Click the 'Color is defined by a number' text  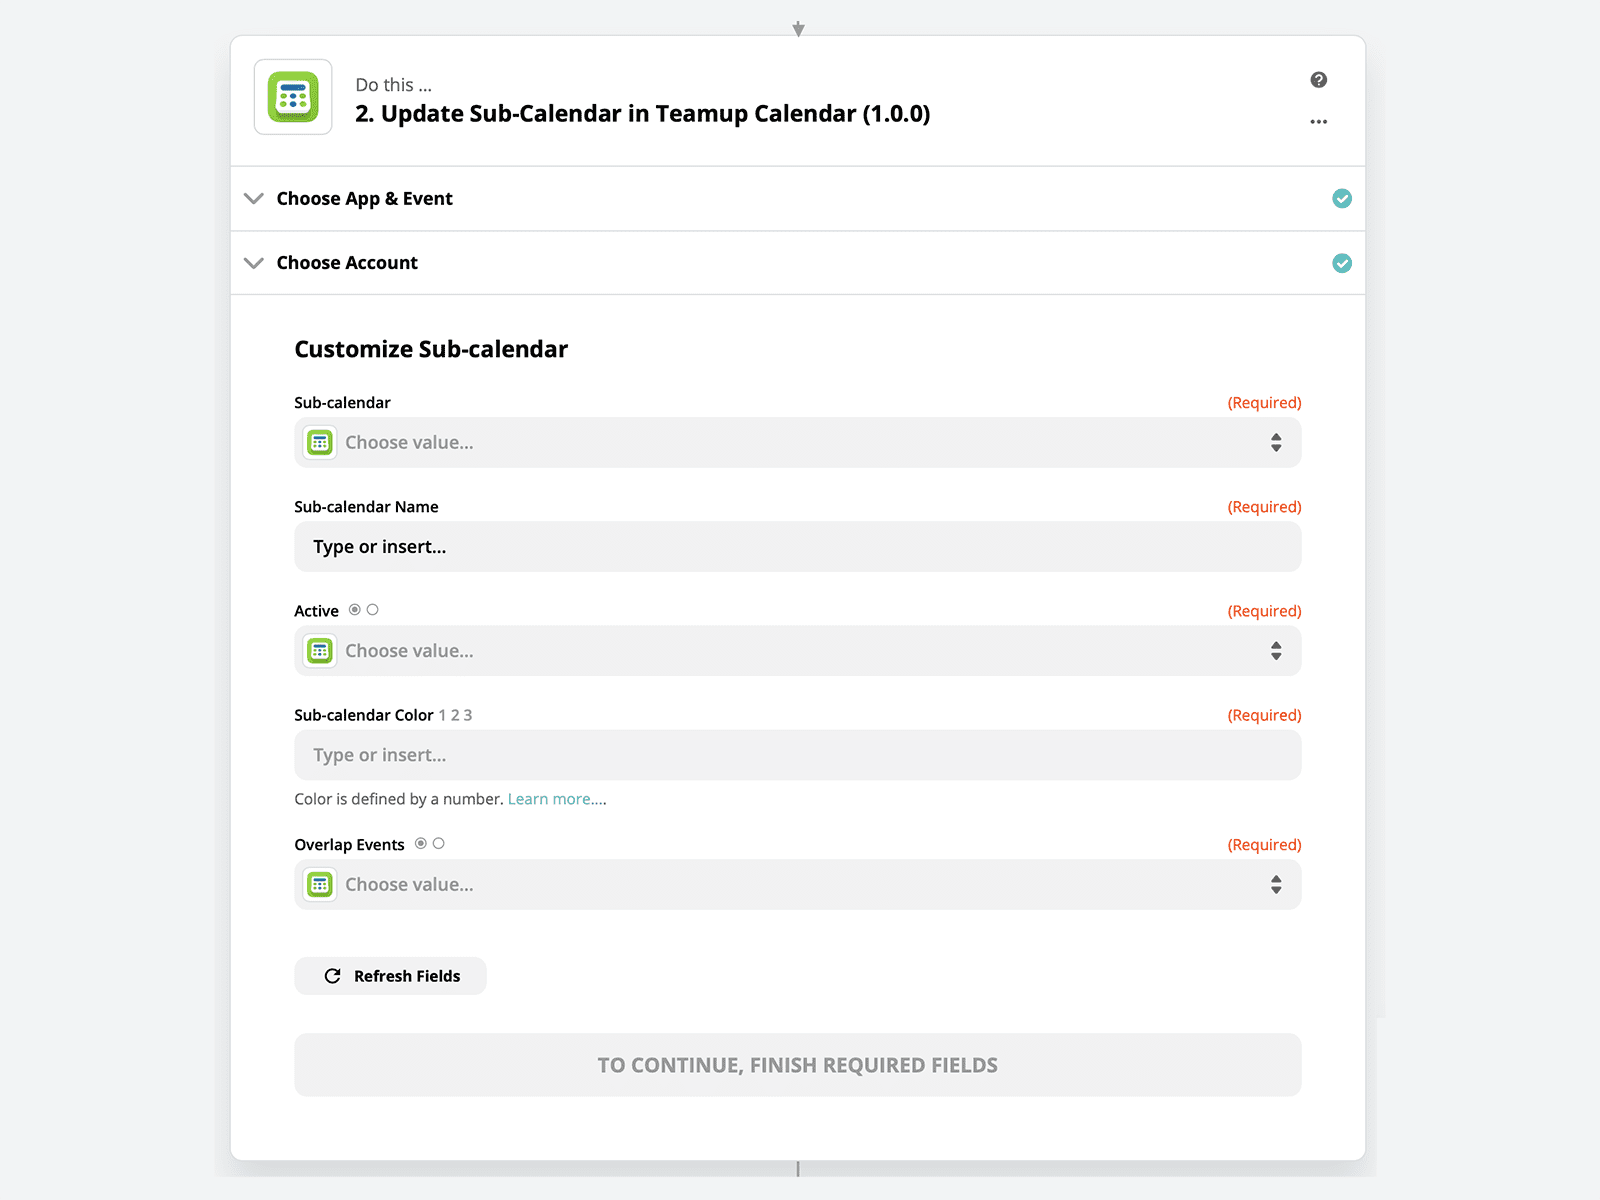click(x=399, y=799)
